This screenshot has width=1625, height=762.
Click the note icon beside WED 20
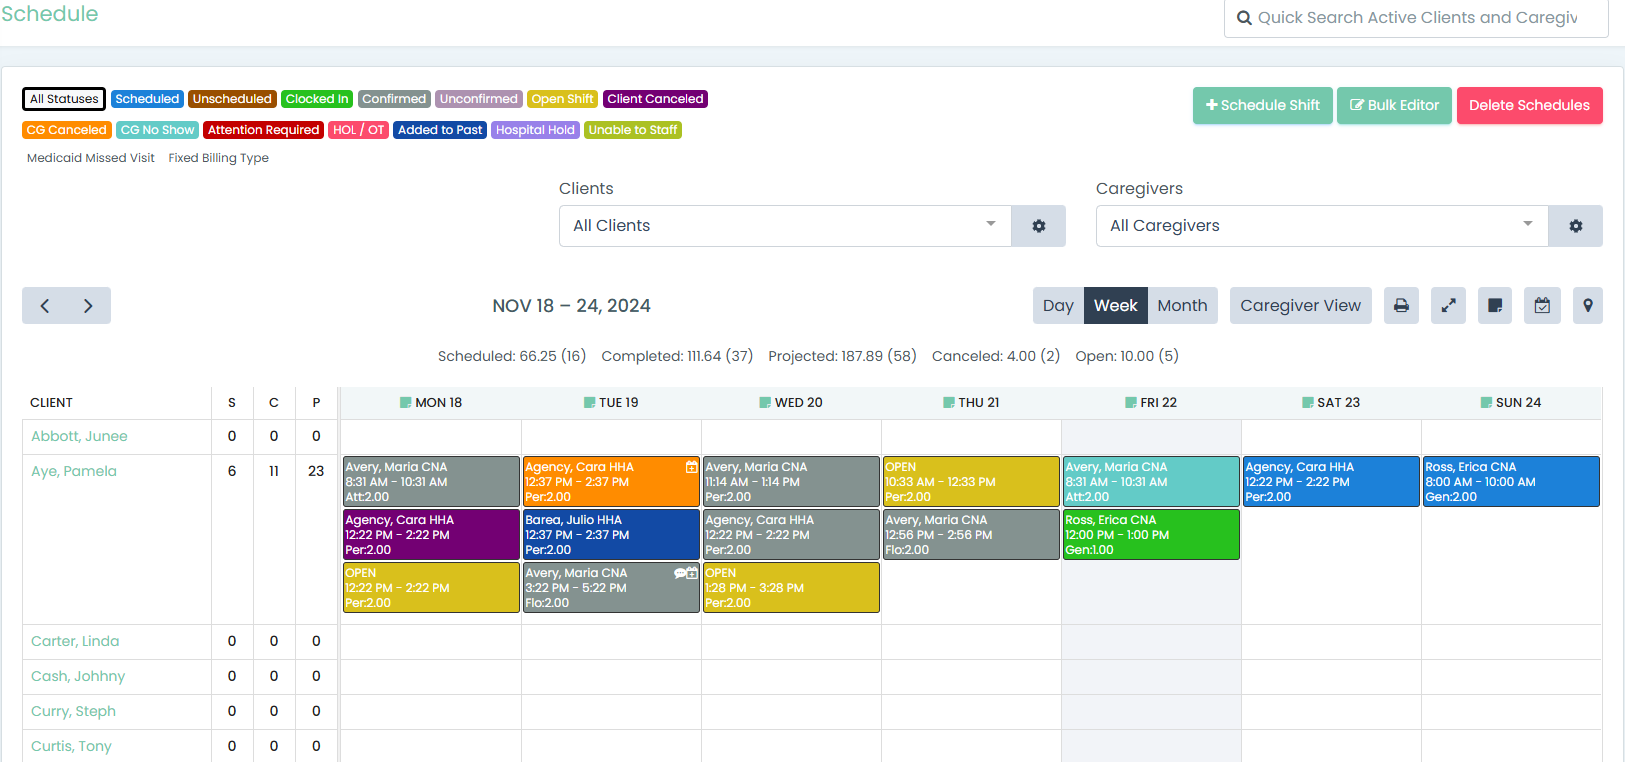(x=766, y=403)
